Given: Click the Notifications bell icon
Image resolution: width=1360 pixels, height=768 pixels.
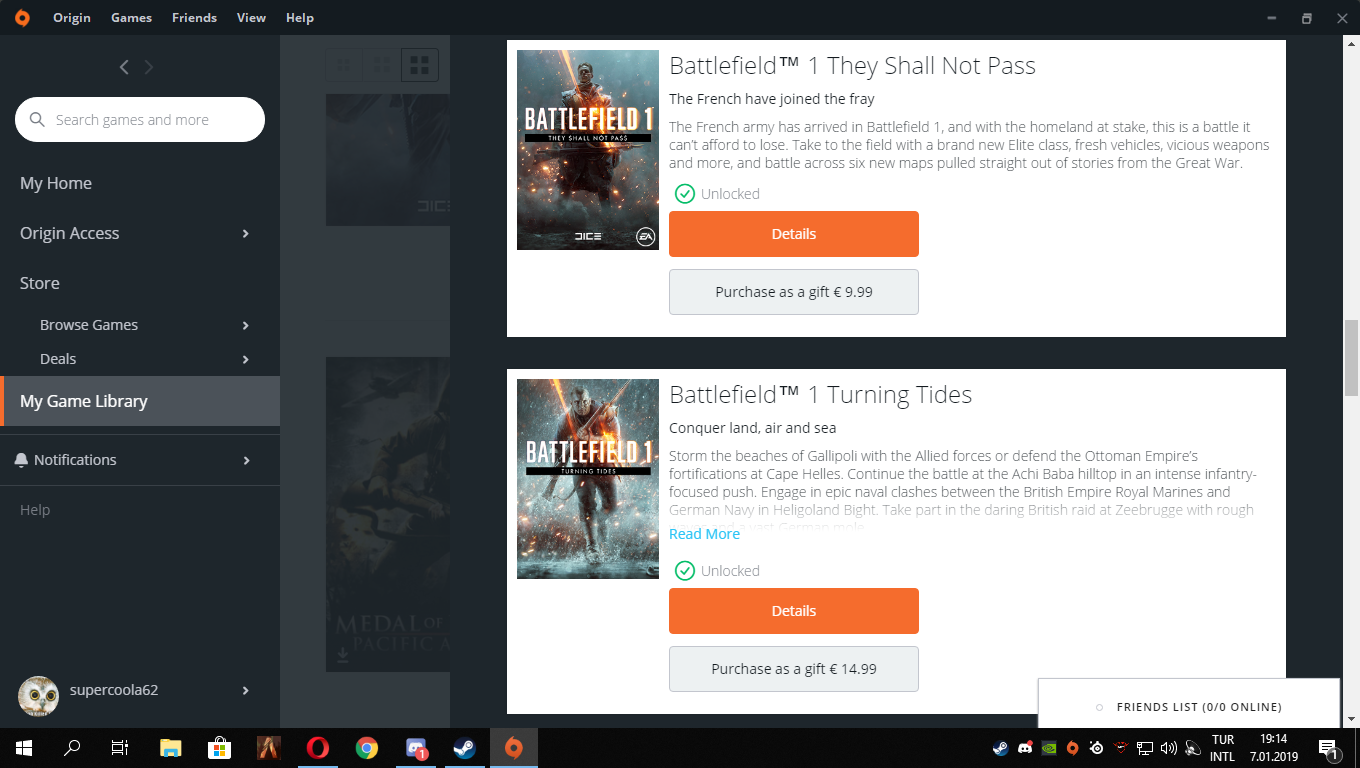Looking at the screenshot, I should (x=21, y=460).
